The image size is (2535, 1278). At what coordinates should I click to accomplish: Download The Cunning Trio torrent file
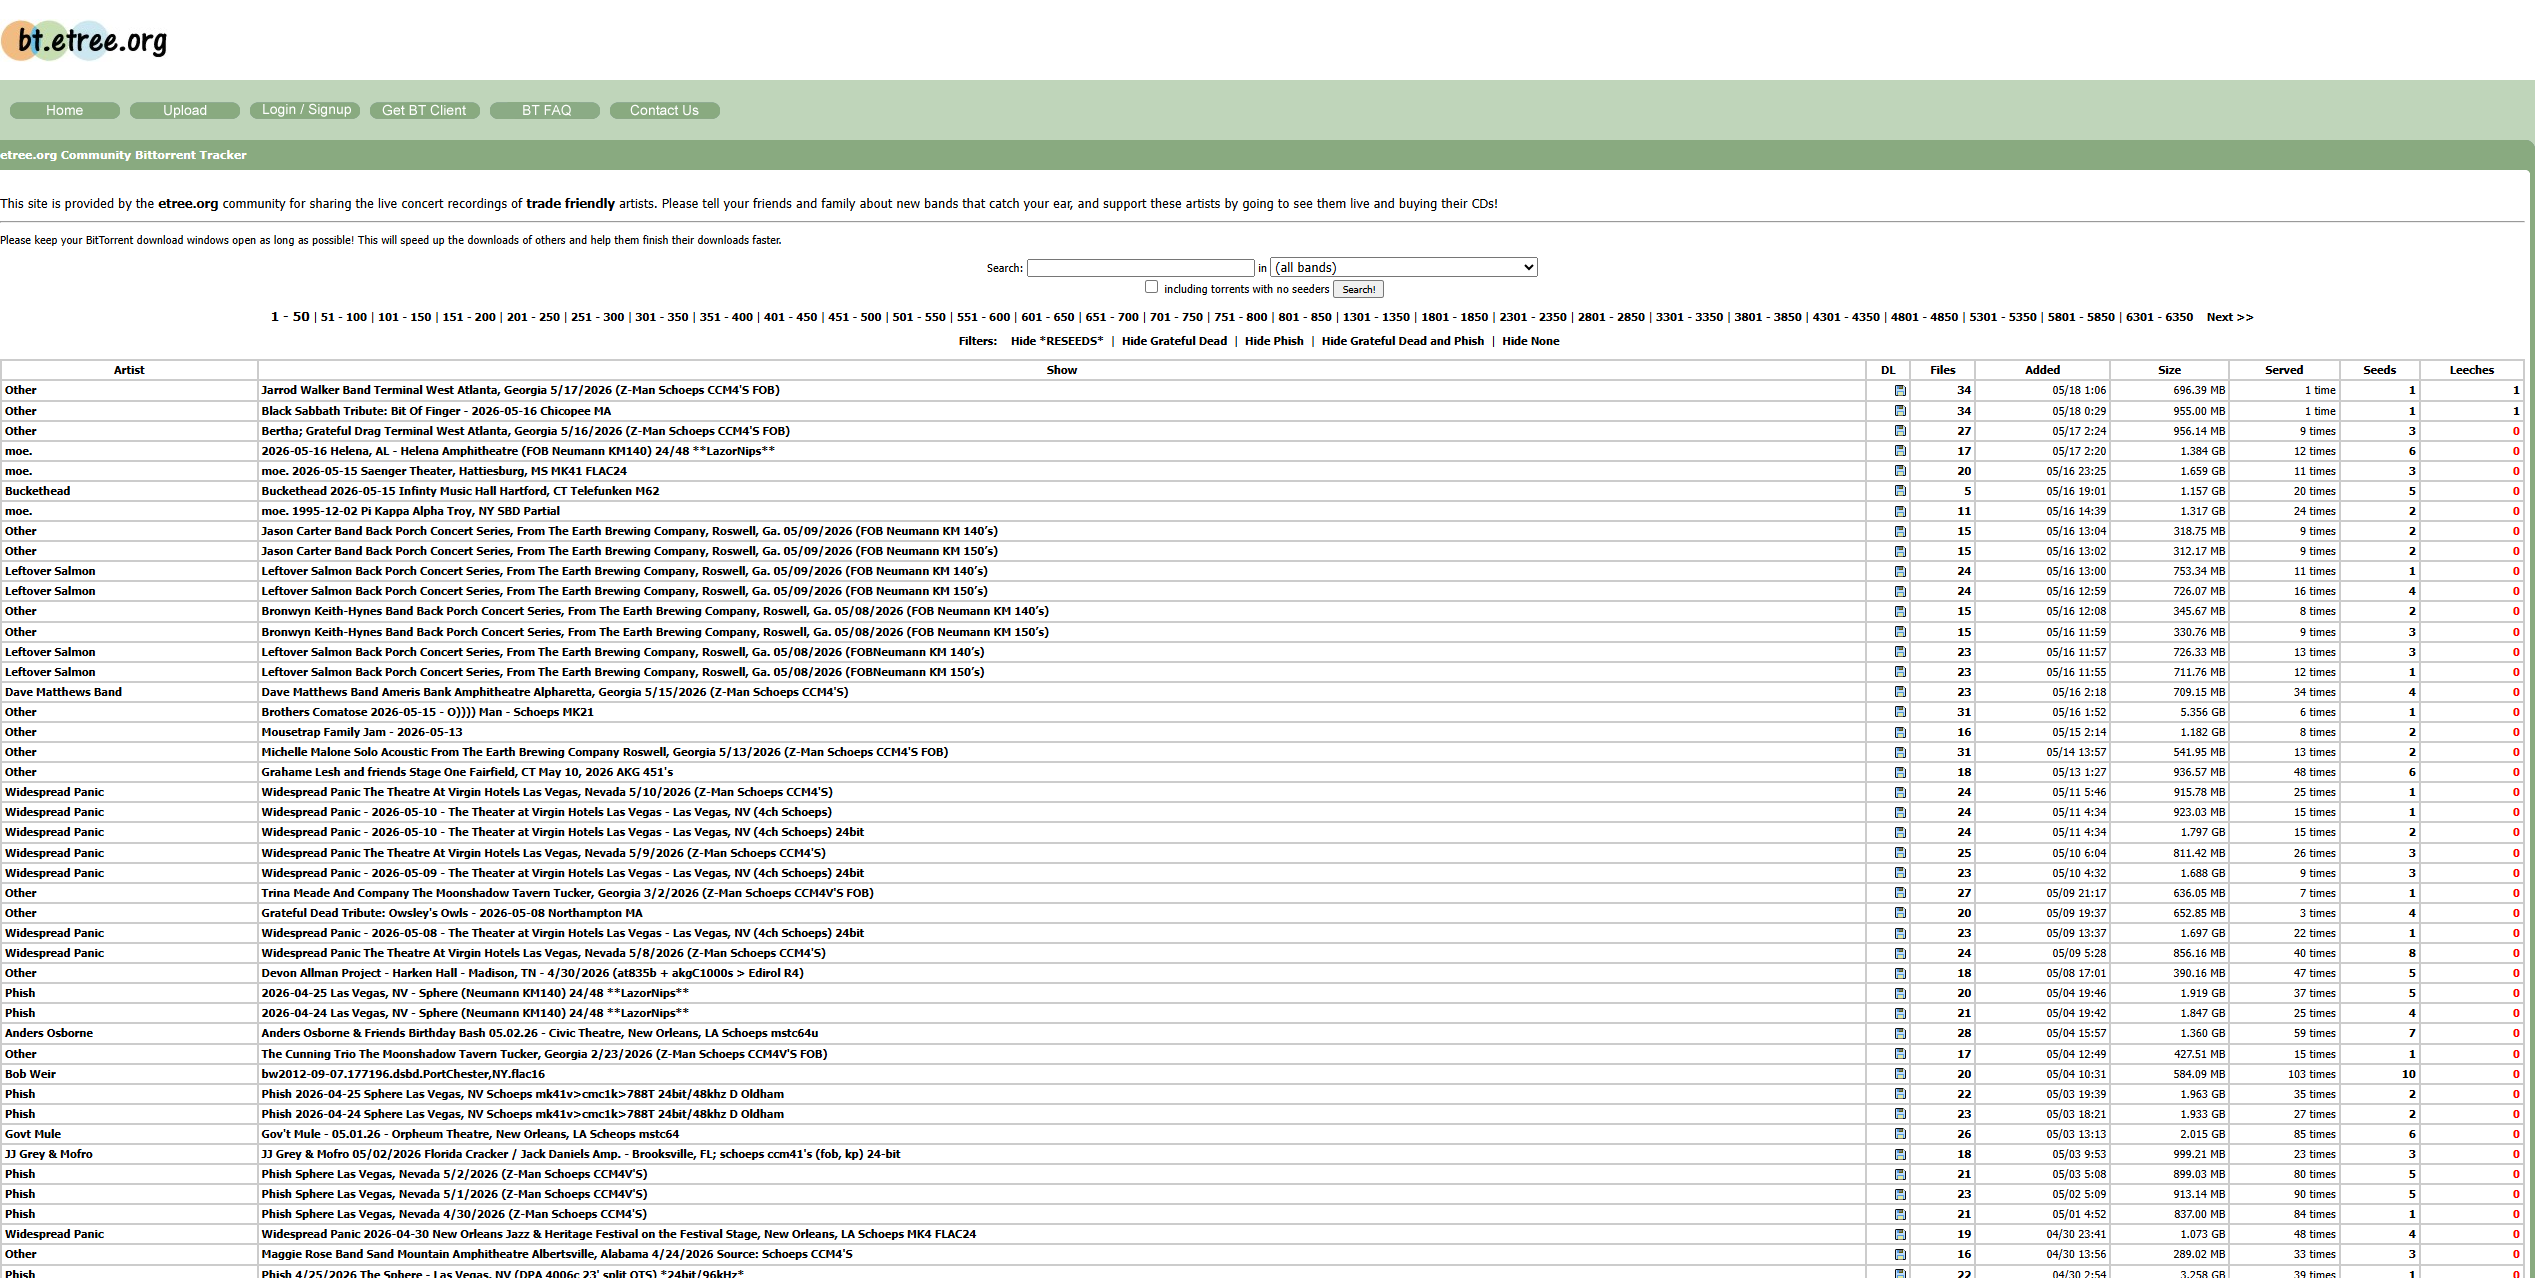coord(1900,1054)
